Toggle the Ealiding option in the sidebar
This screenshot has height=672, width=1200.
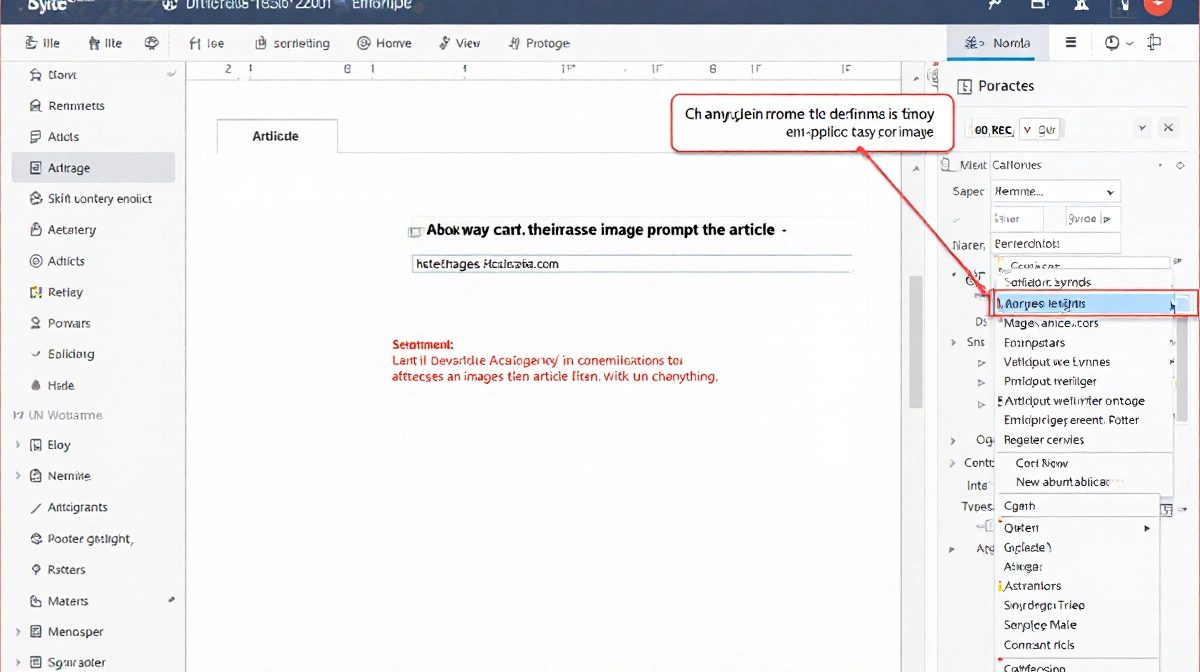tap(34, 353)
